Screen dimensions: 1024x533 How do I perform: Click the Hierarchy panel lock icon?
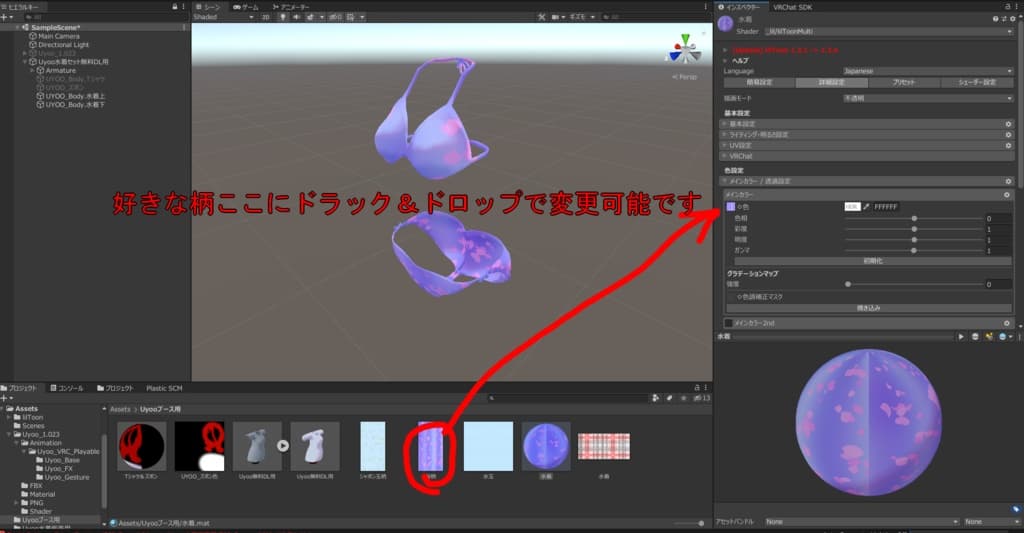tap(175, 7)
